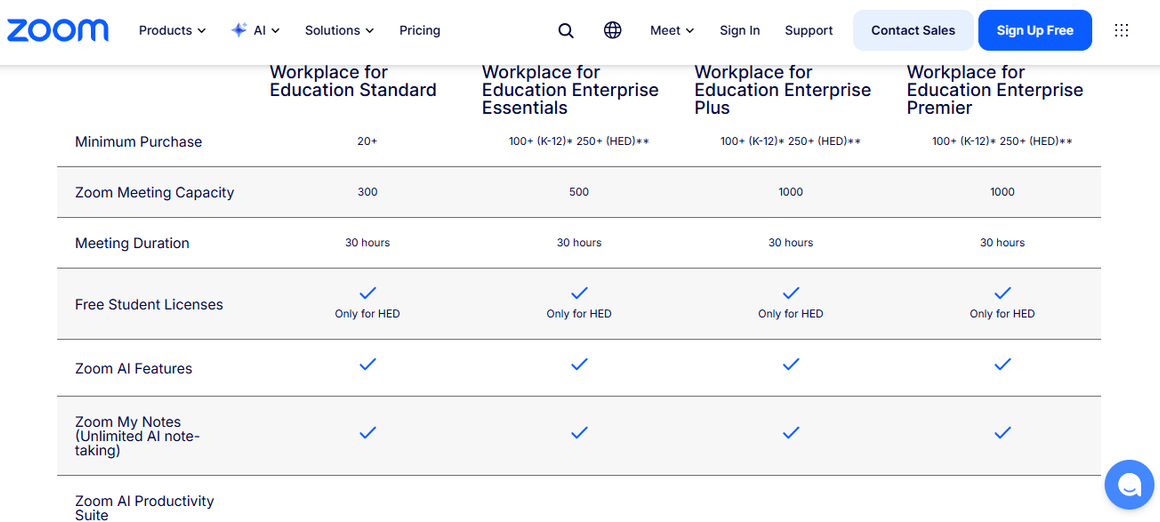Click meeting capacity 1000 under Enterprise Premier
Viewport: 1160px width, 522px height.
coord(1002,192)
